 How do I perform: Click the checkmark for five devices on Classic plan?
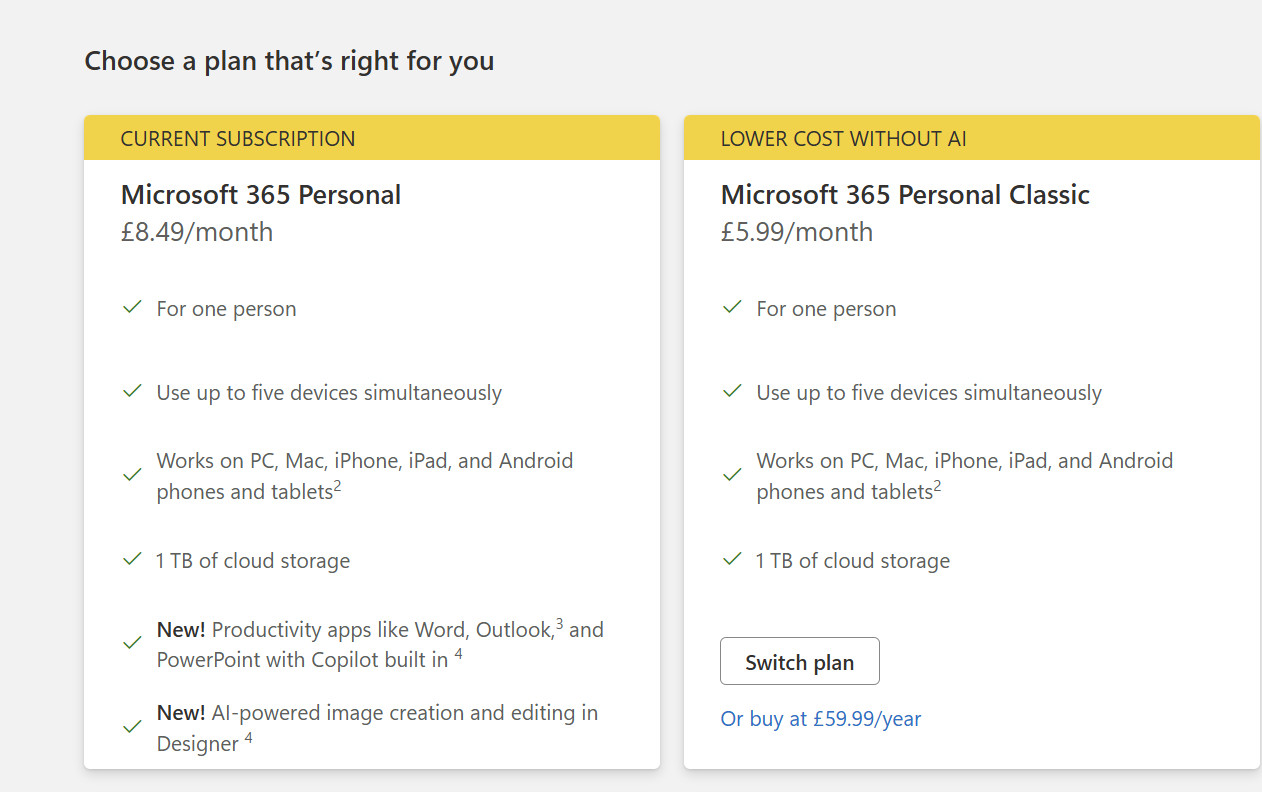[x=731, y=391]
